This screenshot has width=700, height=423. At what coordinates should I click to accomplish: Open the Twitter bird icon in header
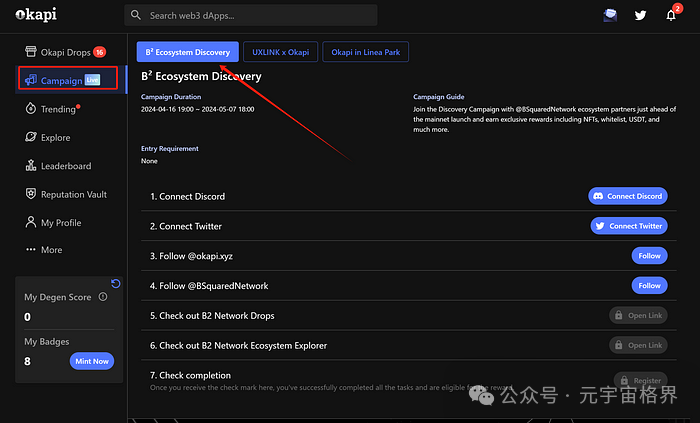pos(641,15)
